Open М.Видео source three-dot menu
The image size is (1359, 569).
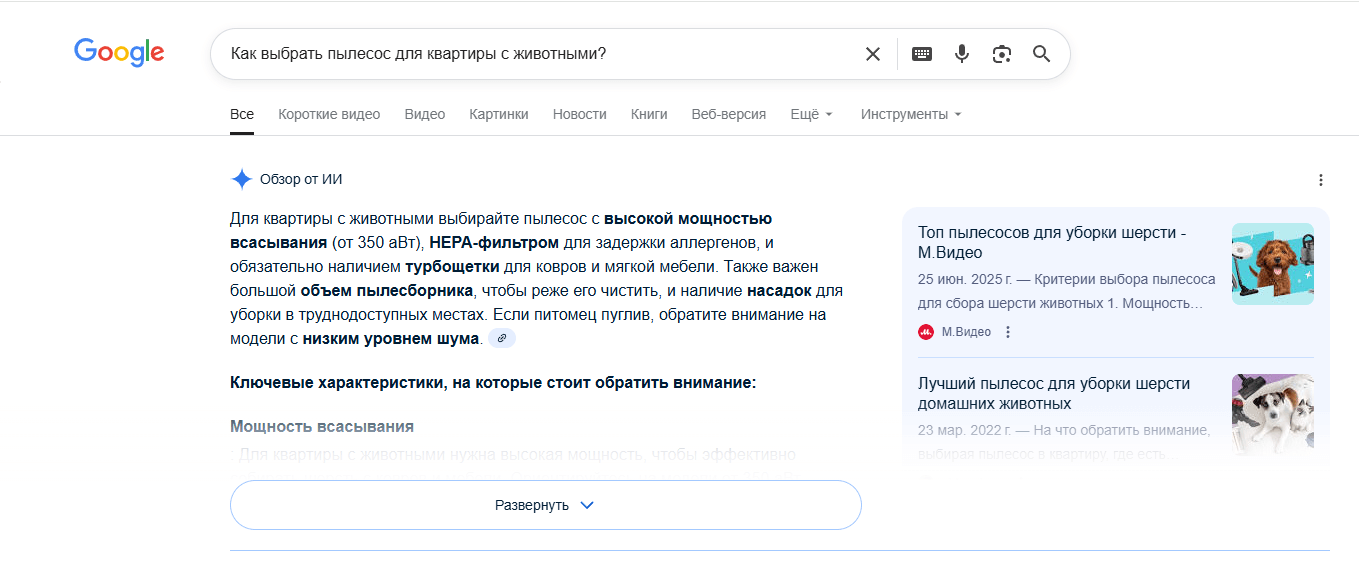[x=1008, y=332]
